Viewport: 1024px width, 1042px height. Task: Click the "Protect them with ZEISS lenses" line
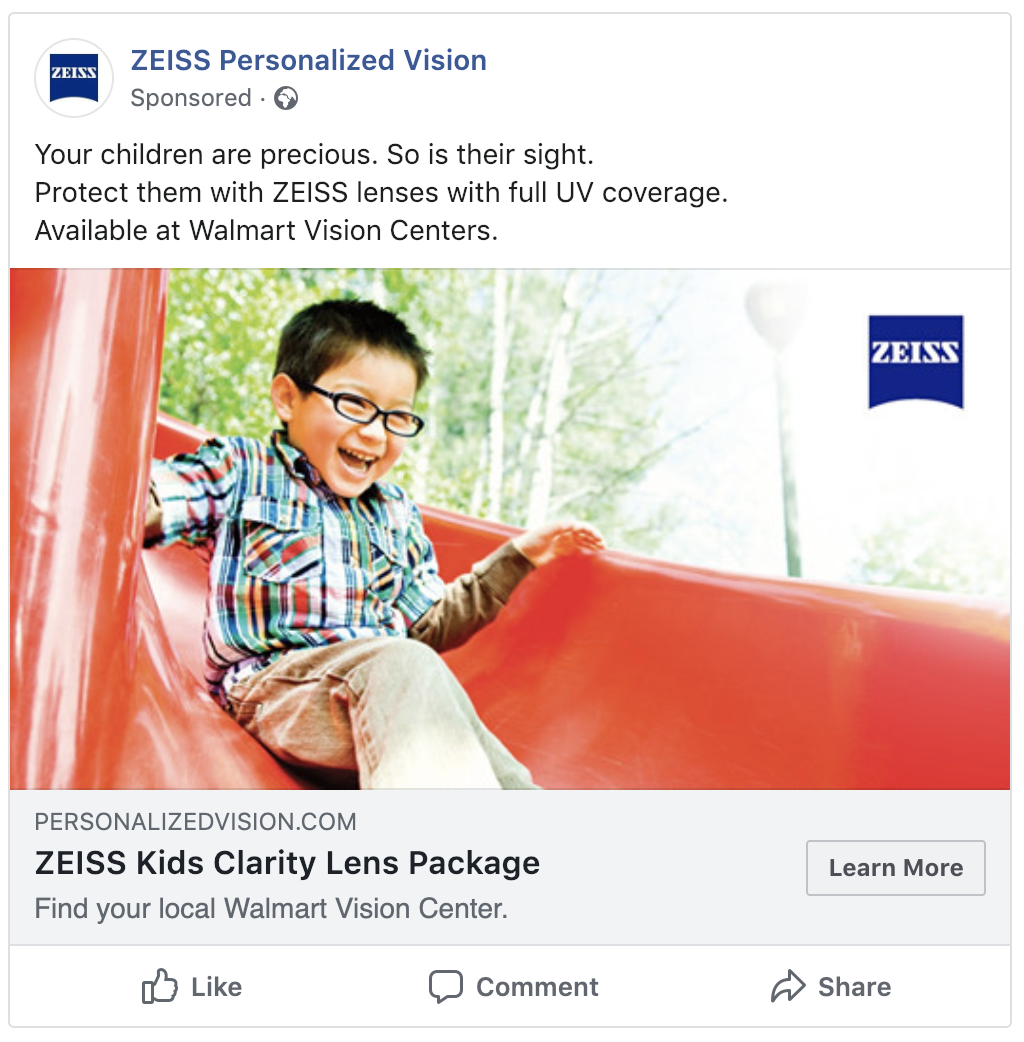tap(381, 193)
